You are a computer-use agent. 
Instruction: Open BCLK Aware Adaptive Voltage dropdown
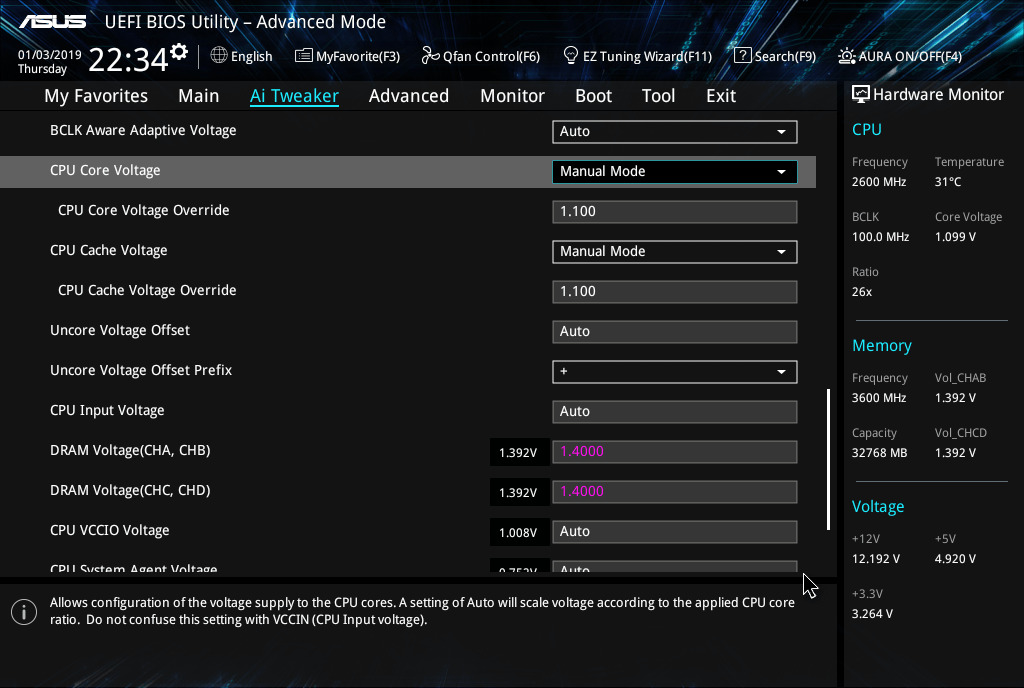click(x=675, y=131)
